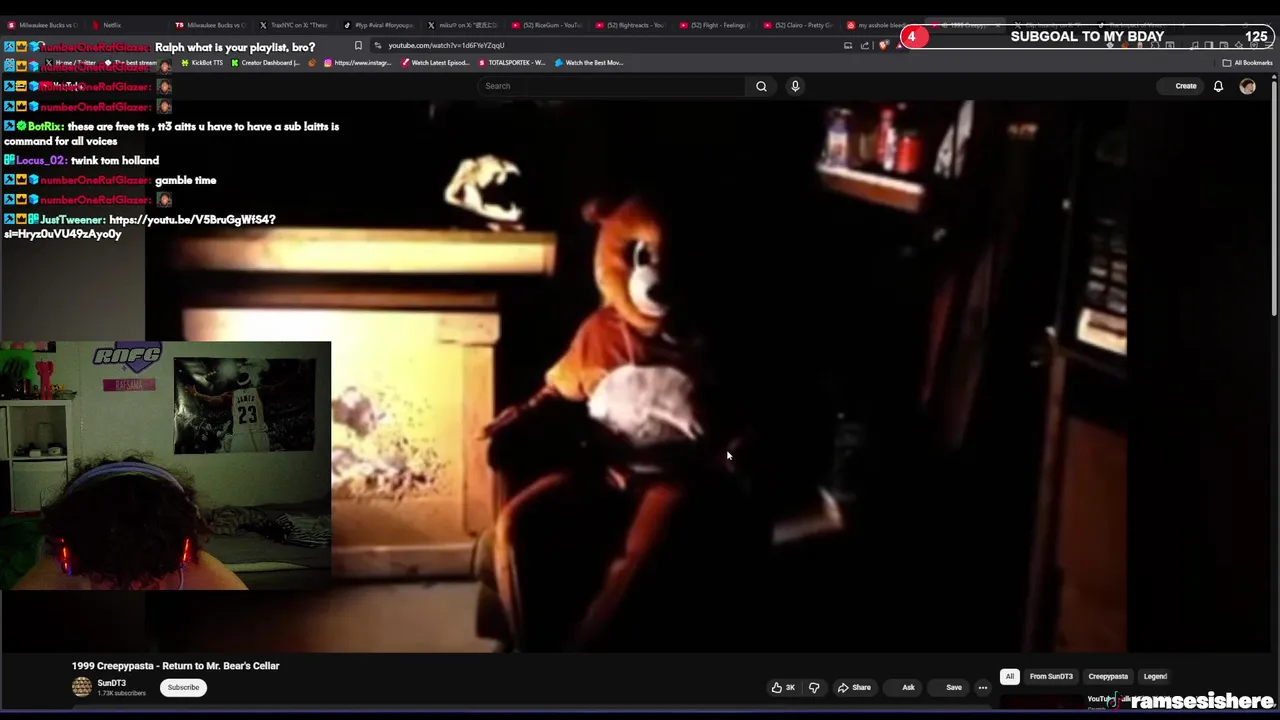The image size is (1280, 720).
Task: Bookmark this page using address bar icon
Action: [358, 45]
